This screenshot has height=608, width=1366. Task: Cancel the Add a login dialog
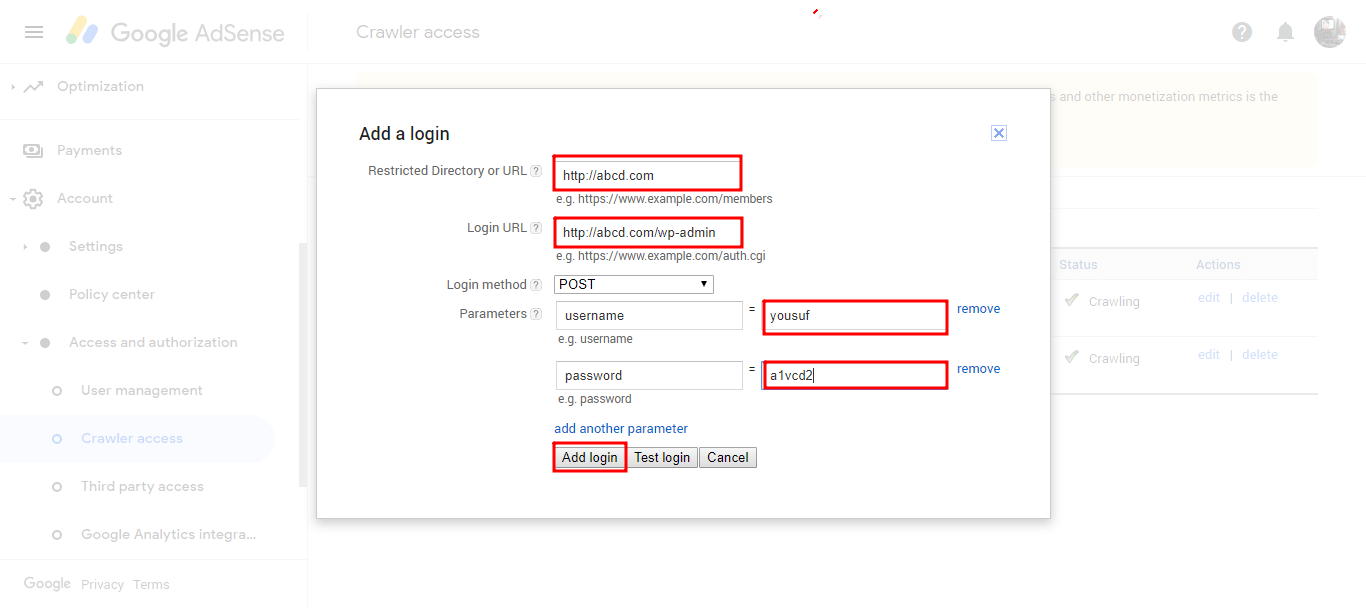click(728, 457)
